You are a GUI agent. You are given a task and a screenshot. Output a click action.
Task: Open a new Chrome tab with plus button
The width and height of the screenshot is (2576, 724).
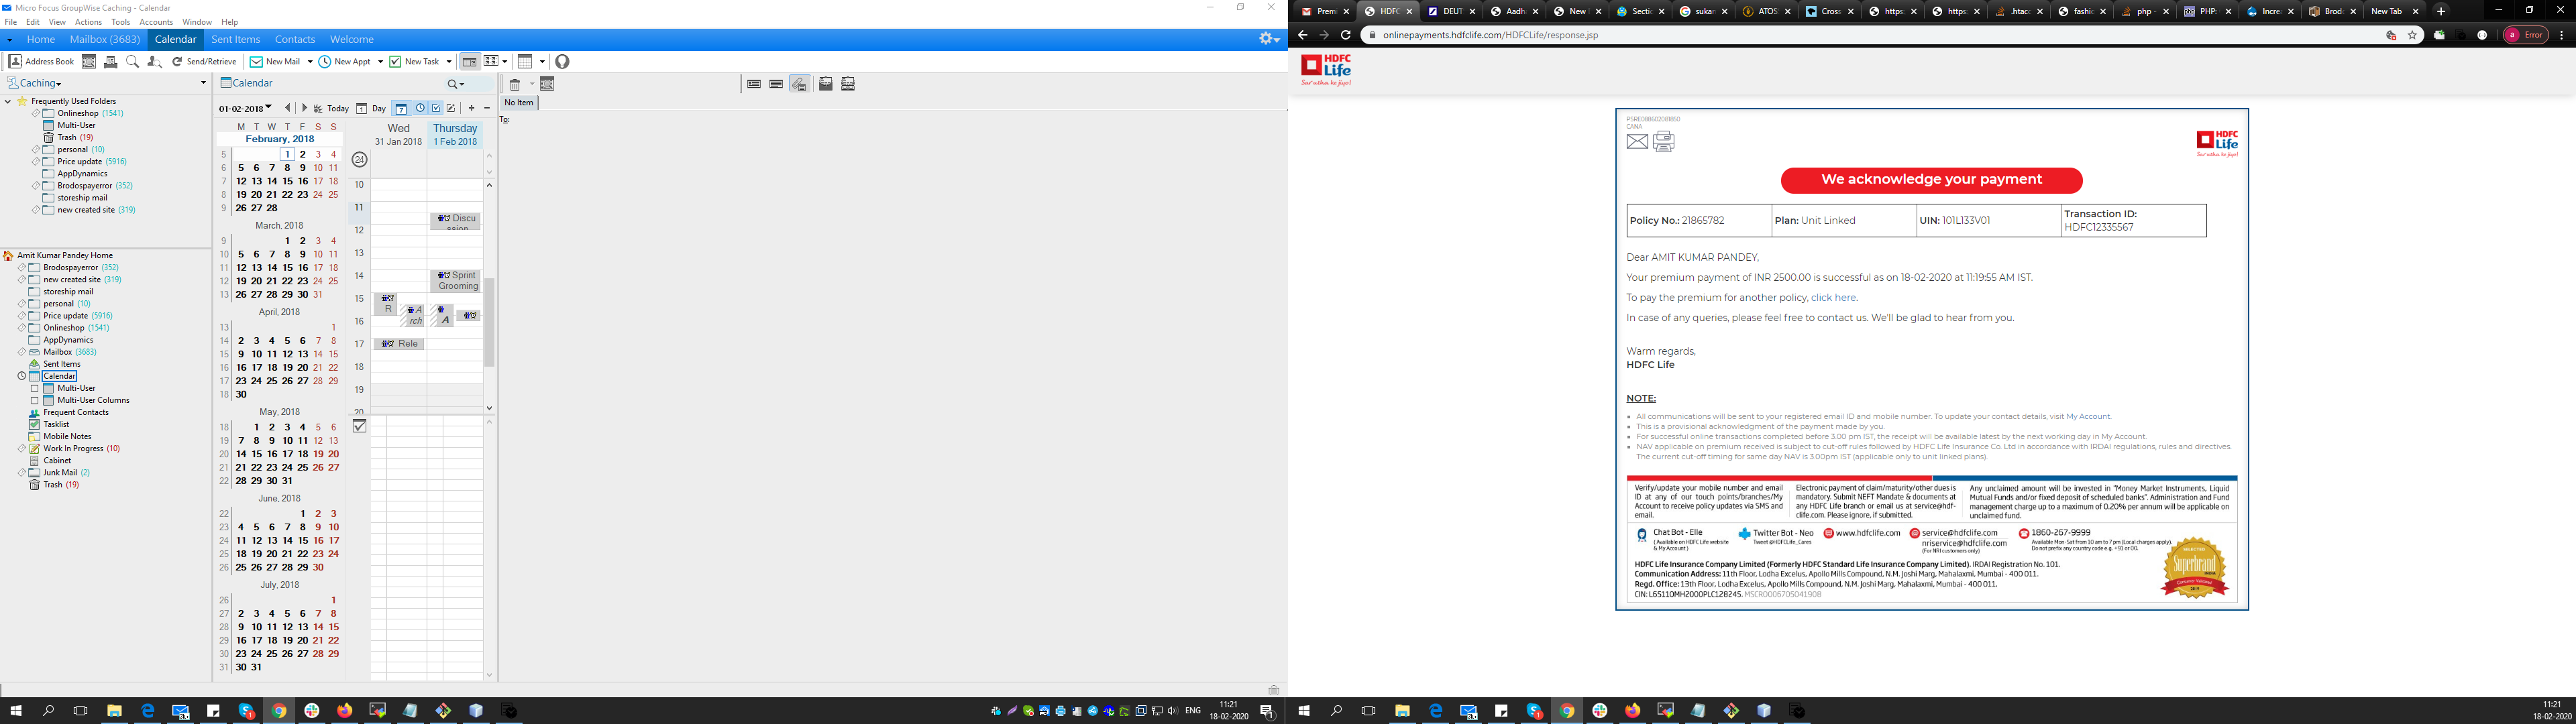coord(2441,11)
